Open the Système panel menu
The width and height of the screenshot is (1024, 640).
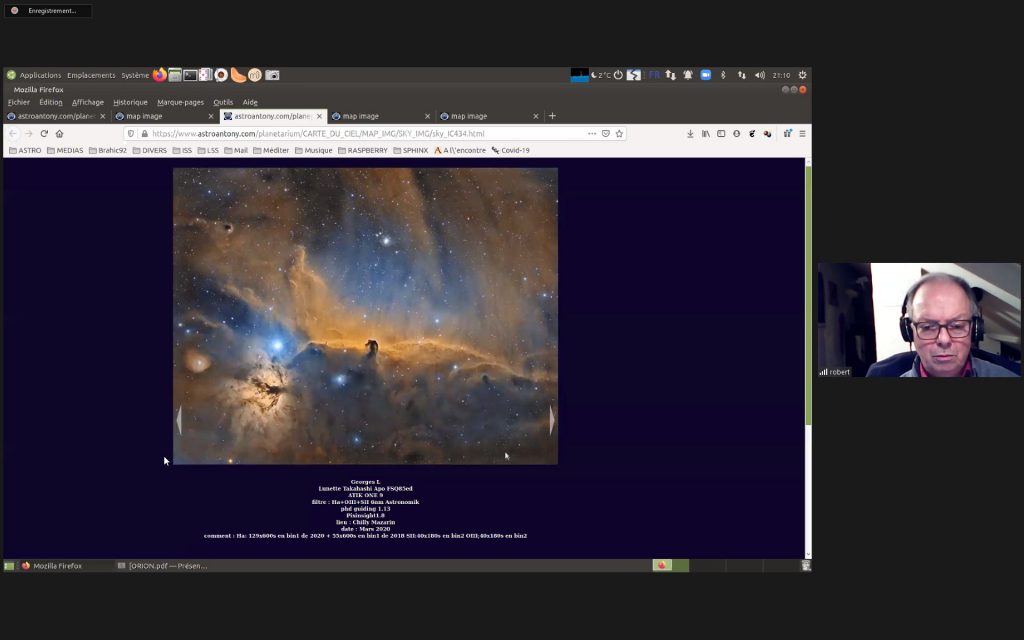pos(135,75)
